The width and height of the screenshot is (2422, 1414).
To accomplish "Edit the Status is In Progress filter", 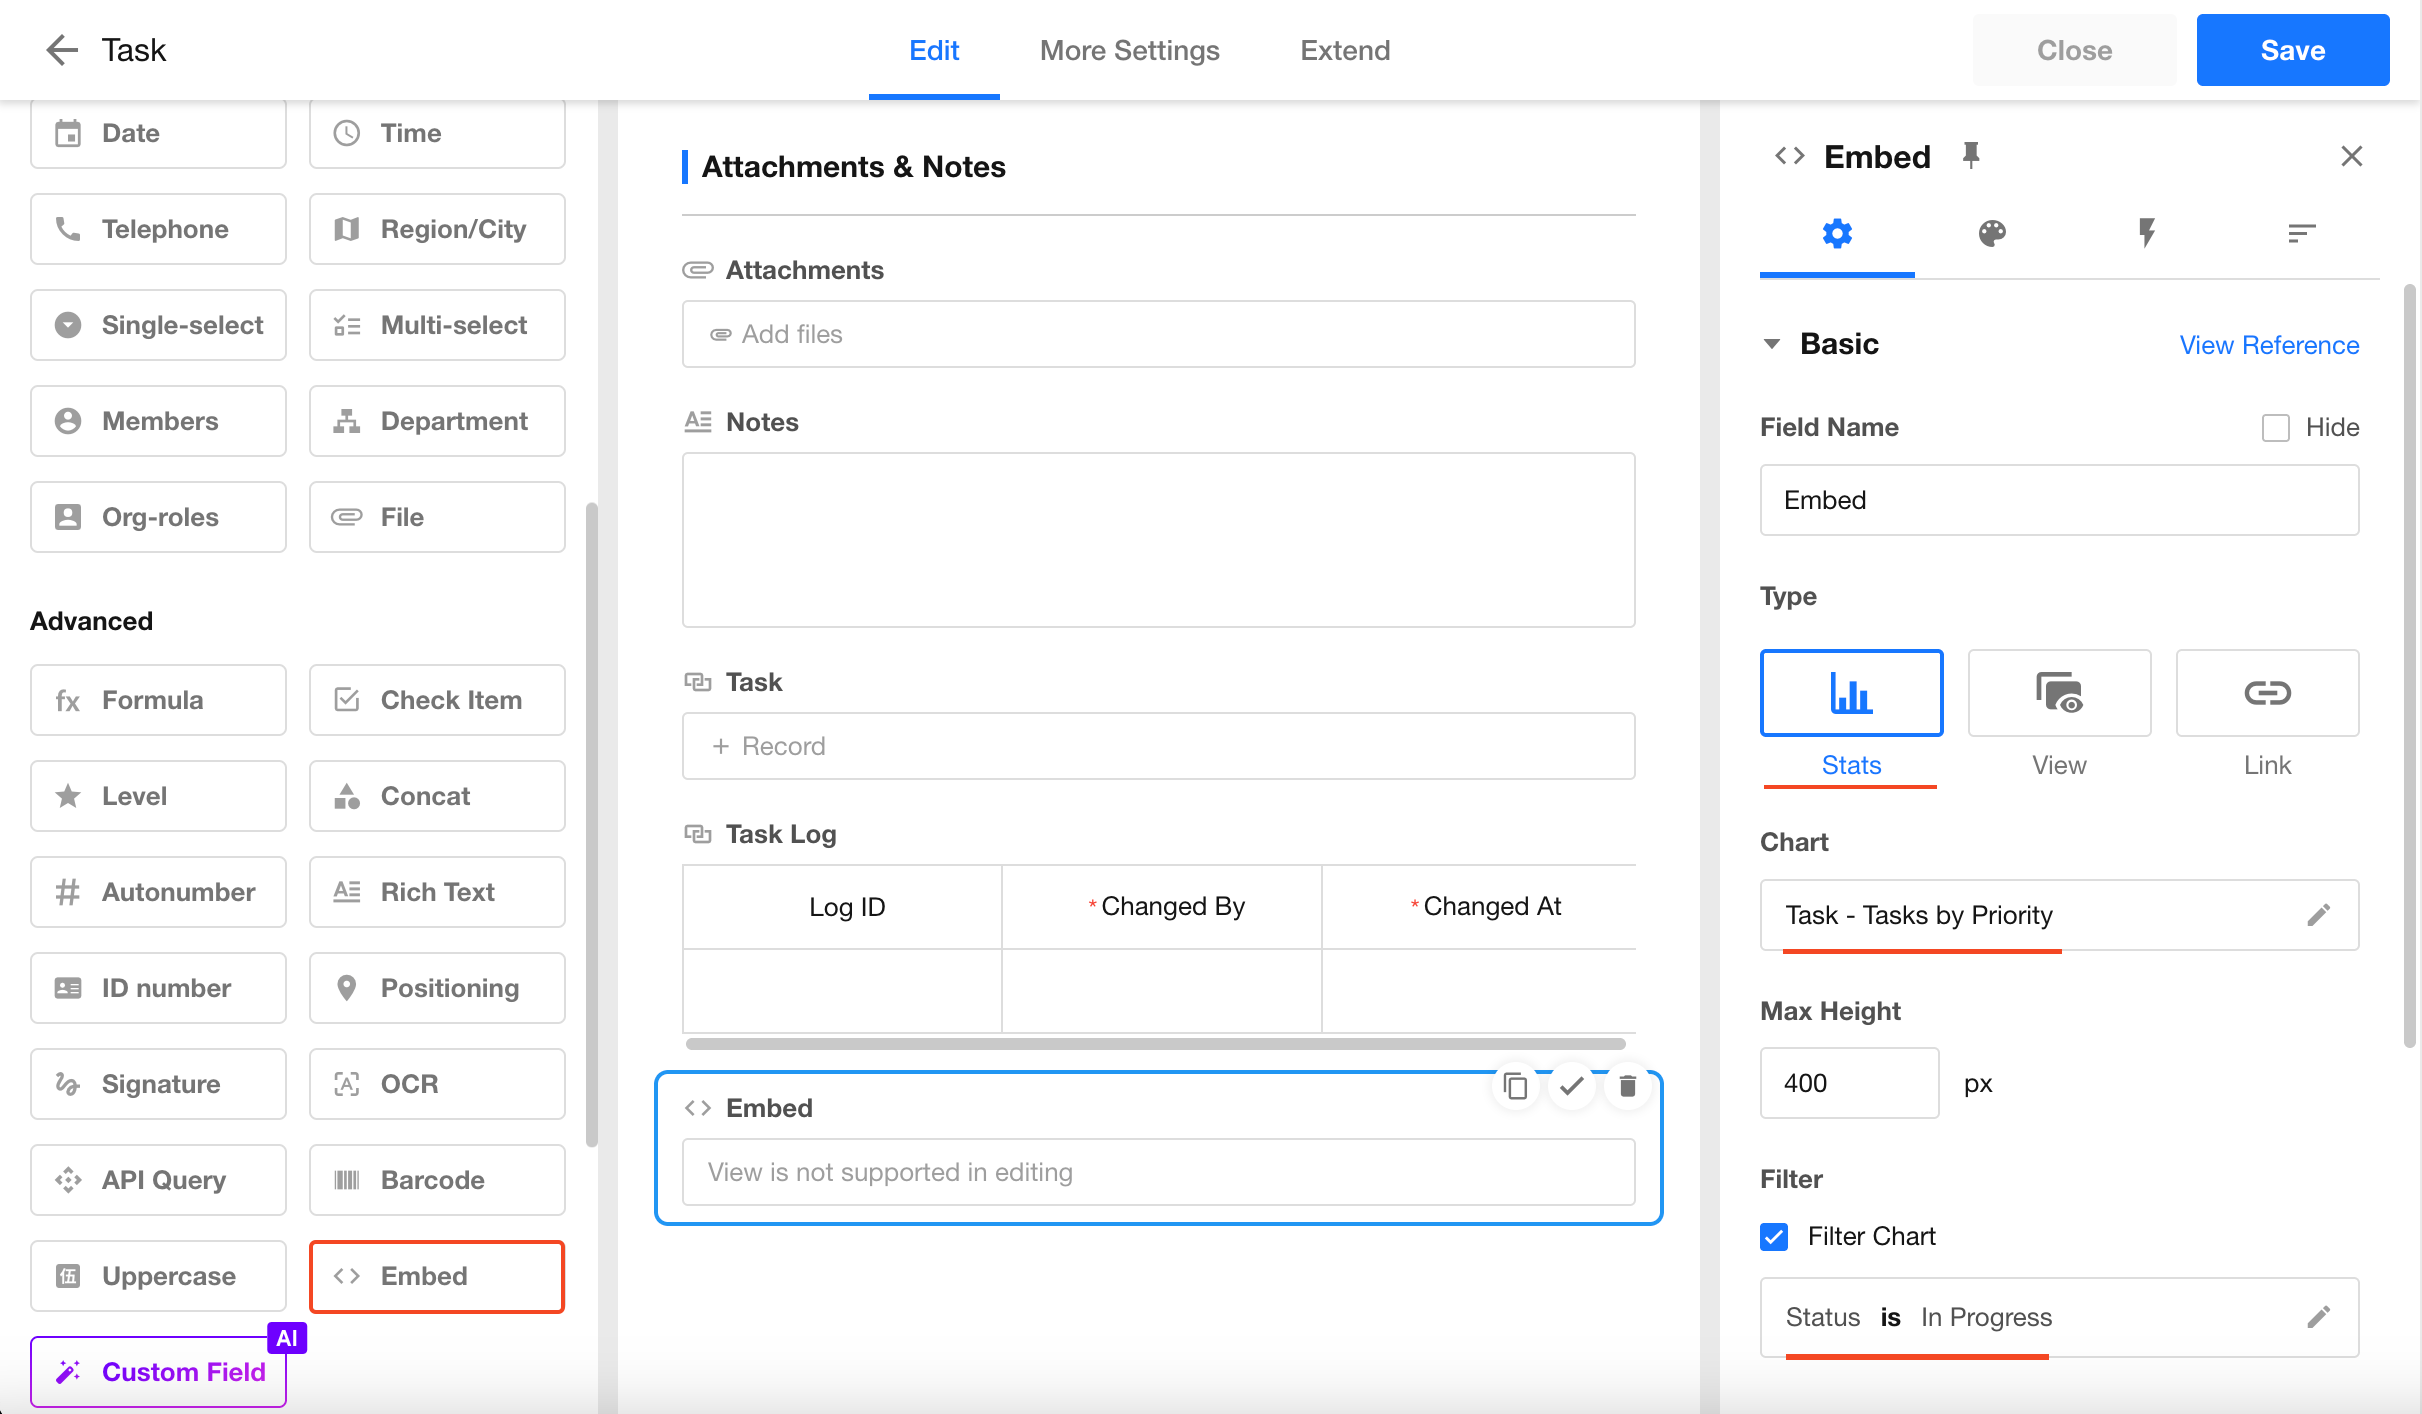I will [2319, 1317].
